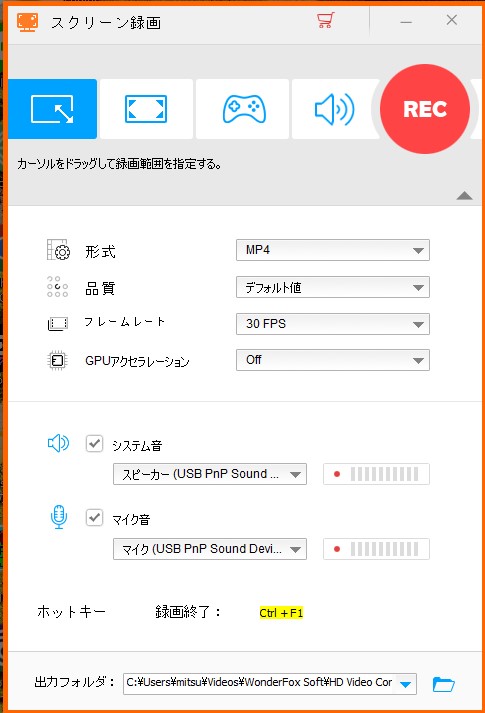Open the shopping cart purchase icon

point(325,20)
